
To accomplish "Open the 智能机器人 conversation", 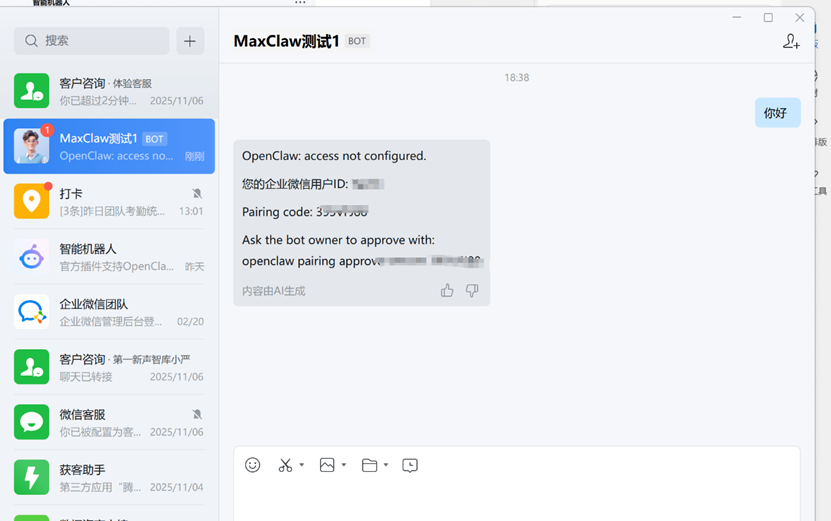I will click(x=109, y=257).
